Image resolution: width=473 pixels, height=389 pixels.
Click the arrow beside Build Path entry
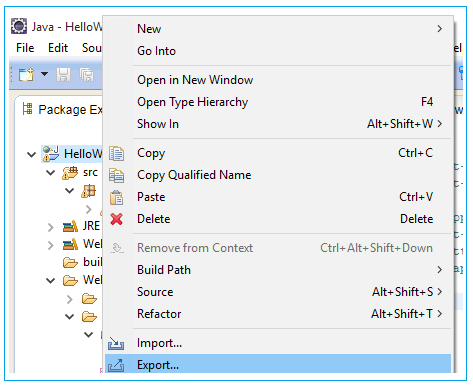coord(440,270)
